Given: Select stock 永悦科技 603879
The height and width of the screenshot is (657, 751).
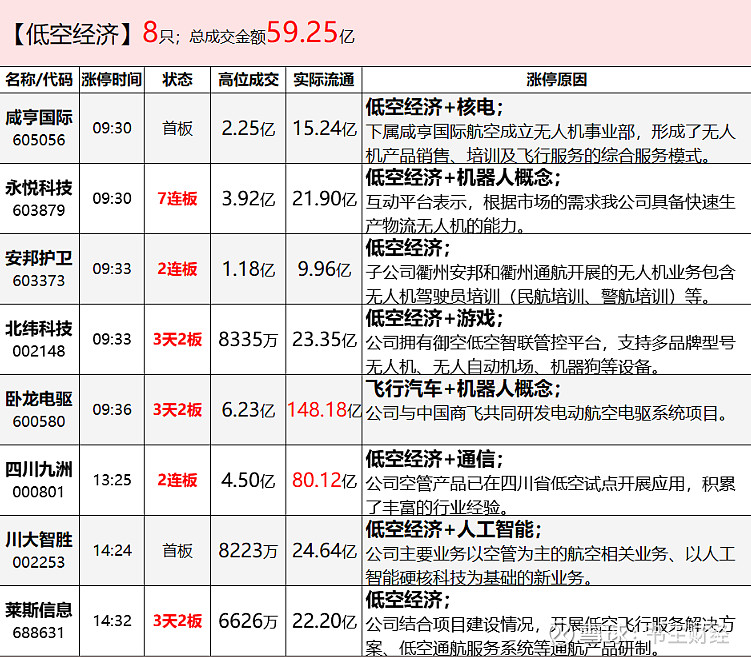Looking at the screenshot, I should point(39,199).
